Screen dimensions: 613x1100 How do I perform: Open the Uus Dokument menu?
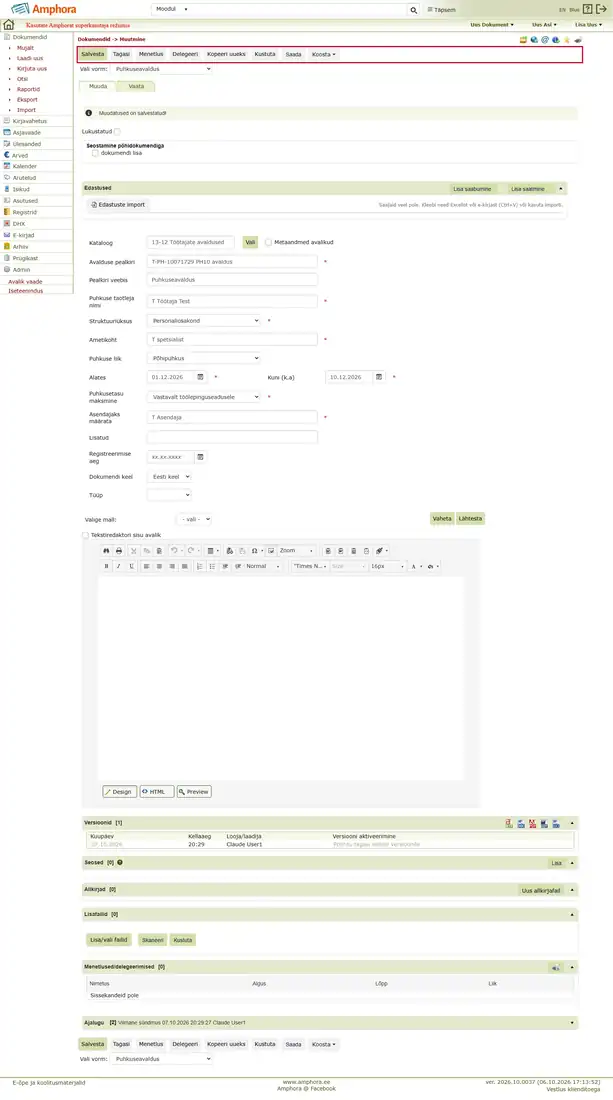492,25
